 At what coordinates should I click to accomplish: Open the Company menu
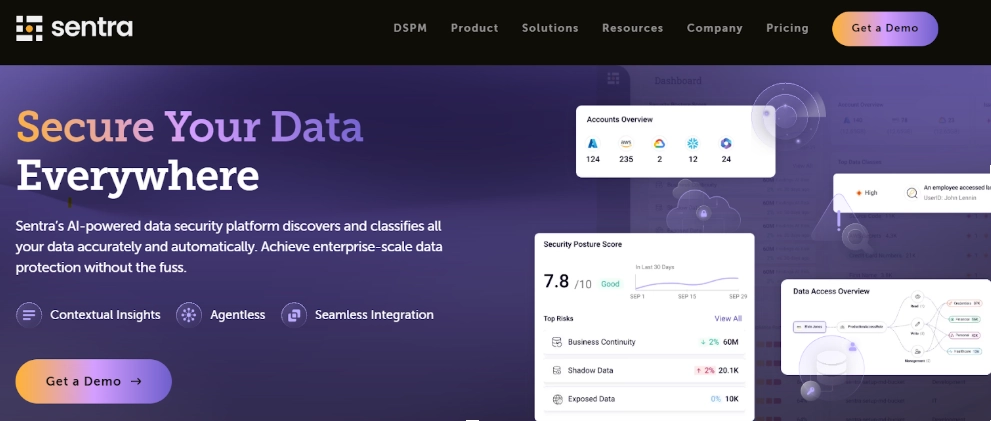pyautogui.click(x=715, y=28)
